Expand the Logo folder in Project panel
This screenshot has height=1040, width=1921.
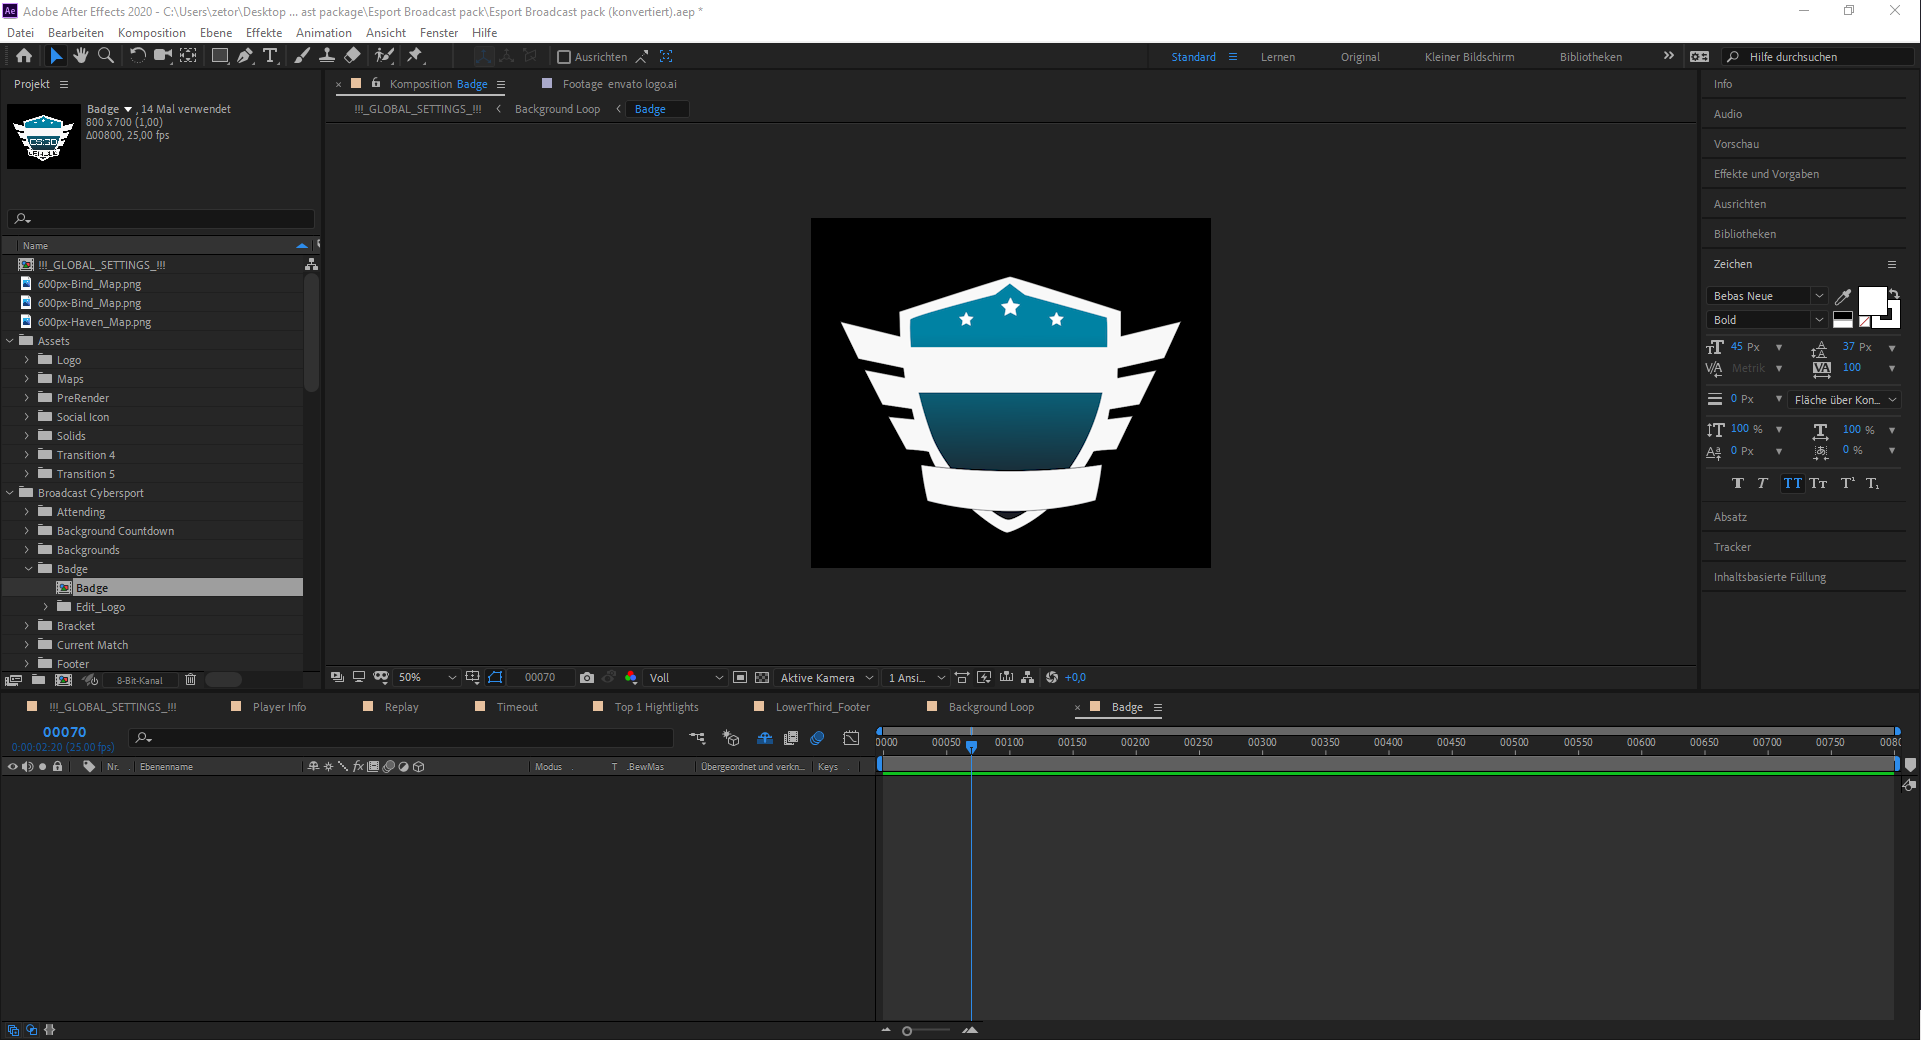(27, 359)
